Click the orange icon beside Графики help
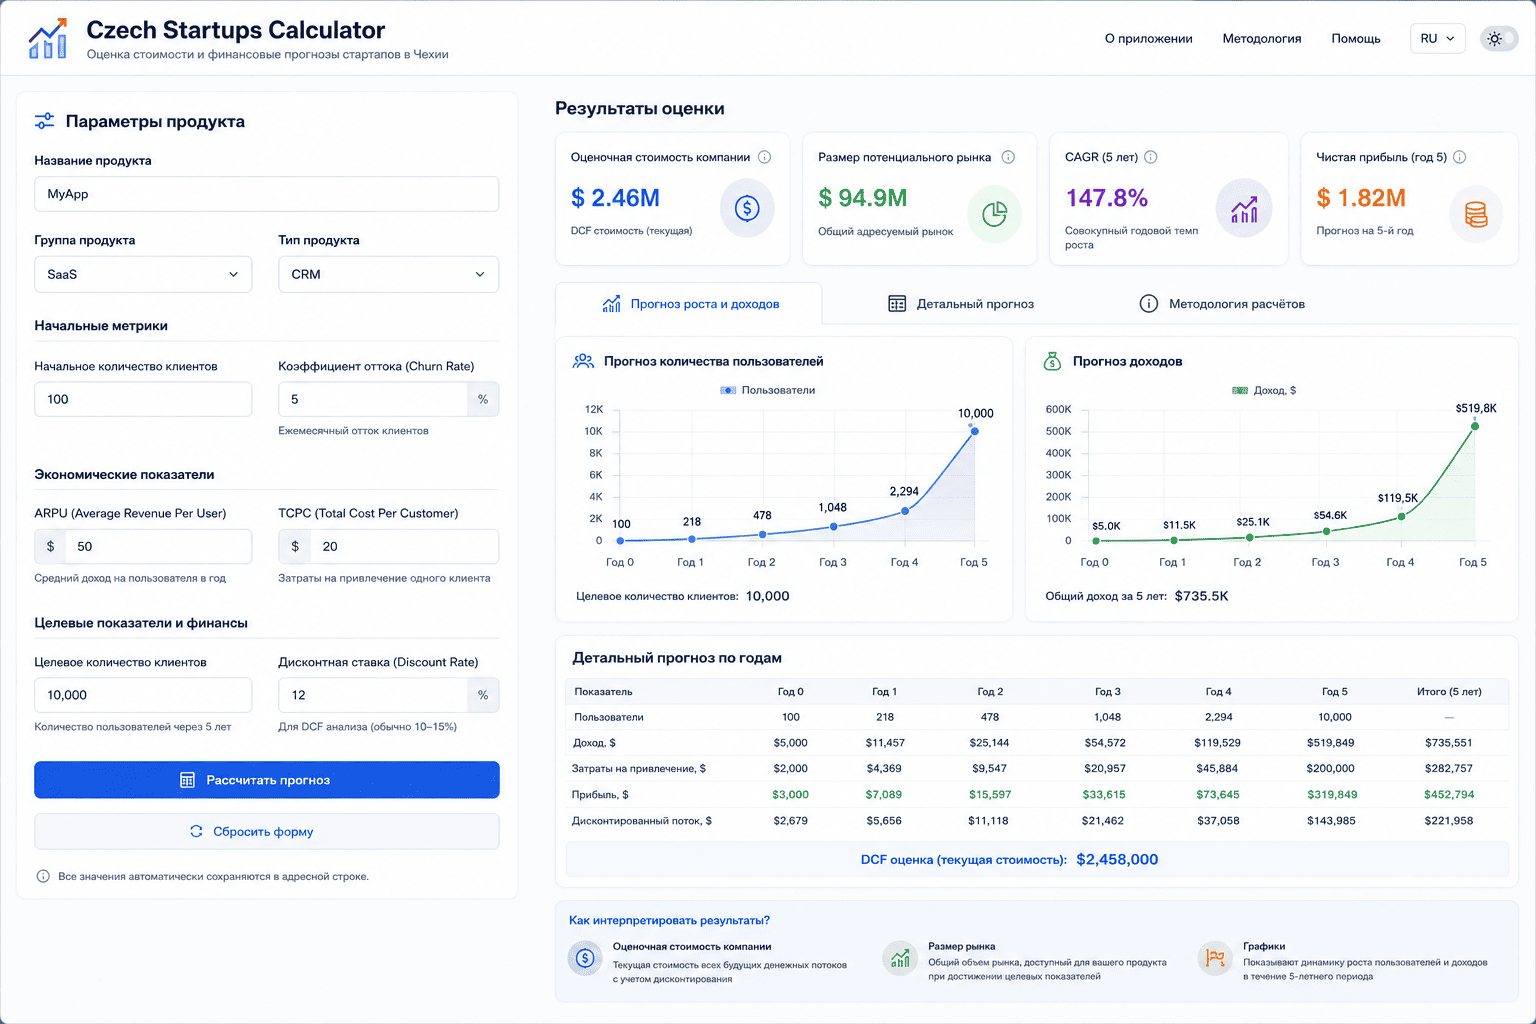Image resolution: width=1536 pixels, height=1024 pixels. (1215, 958)
